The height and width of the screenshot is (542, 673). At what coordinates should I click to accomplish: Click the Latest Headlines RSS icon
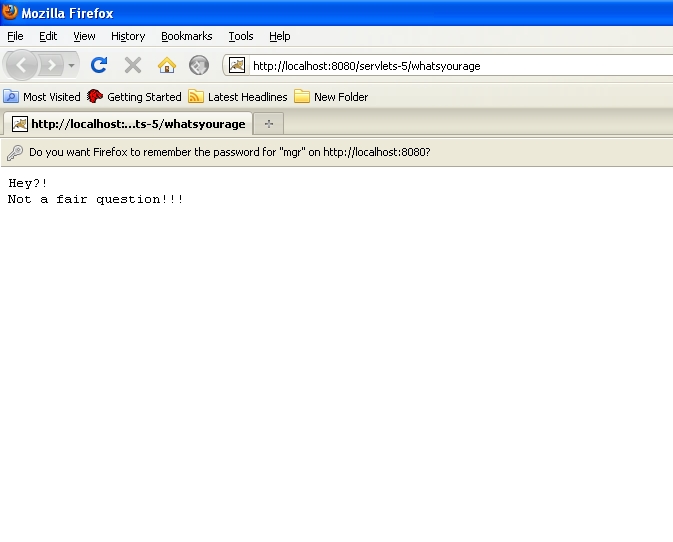tap(196, 97)
